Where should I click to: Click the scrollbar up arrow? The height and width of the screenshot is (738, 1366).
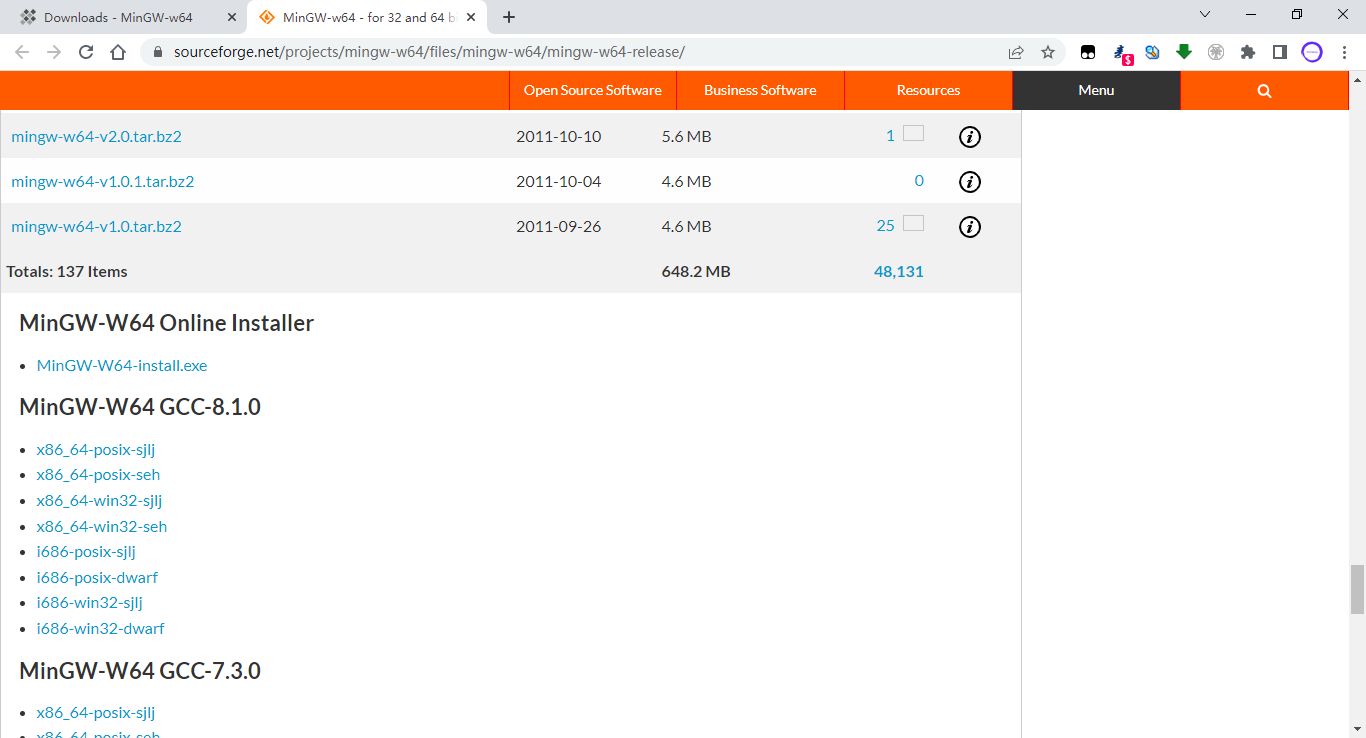[x=1357, y=79]
